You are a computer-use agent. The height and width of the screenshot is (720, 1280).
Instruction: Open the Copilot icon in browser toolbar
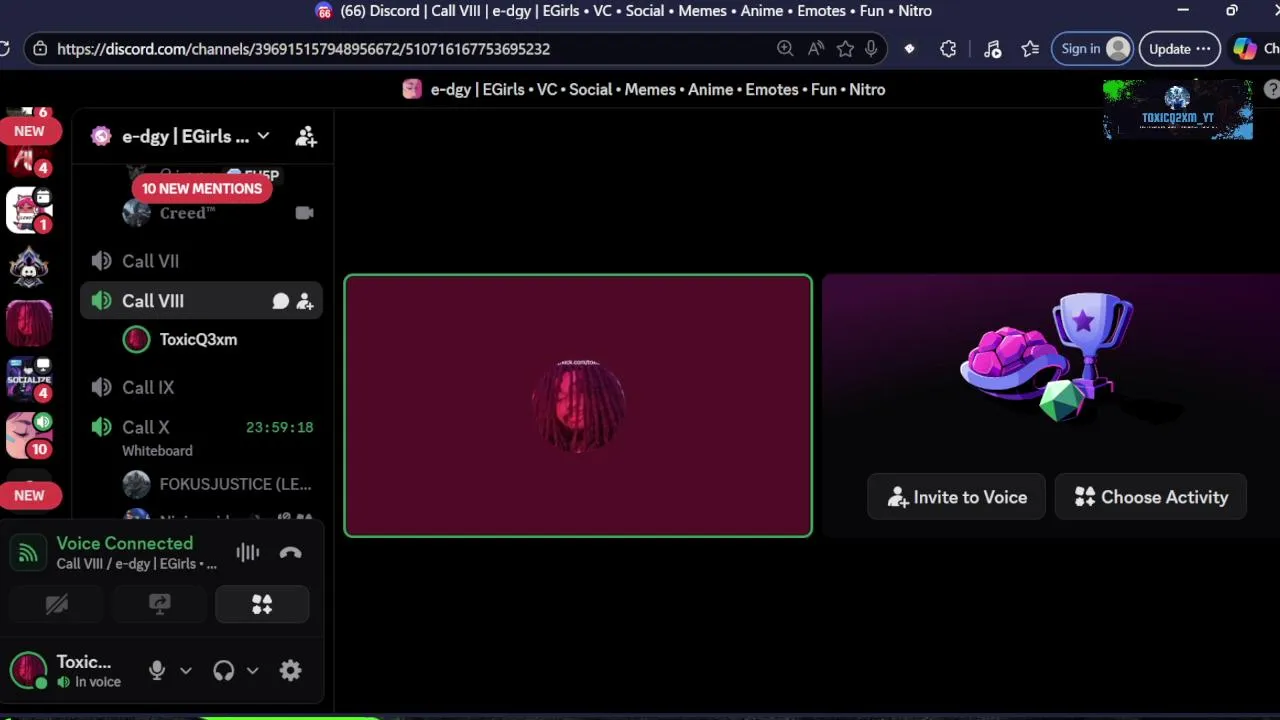point(1245,48)
